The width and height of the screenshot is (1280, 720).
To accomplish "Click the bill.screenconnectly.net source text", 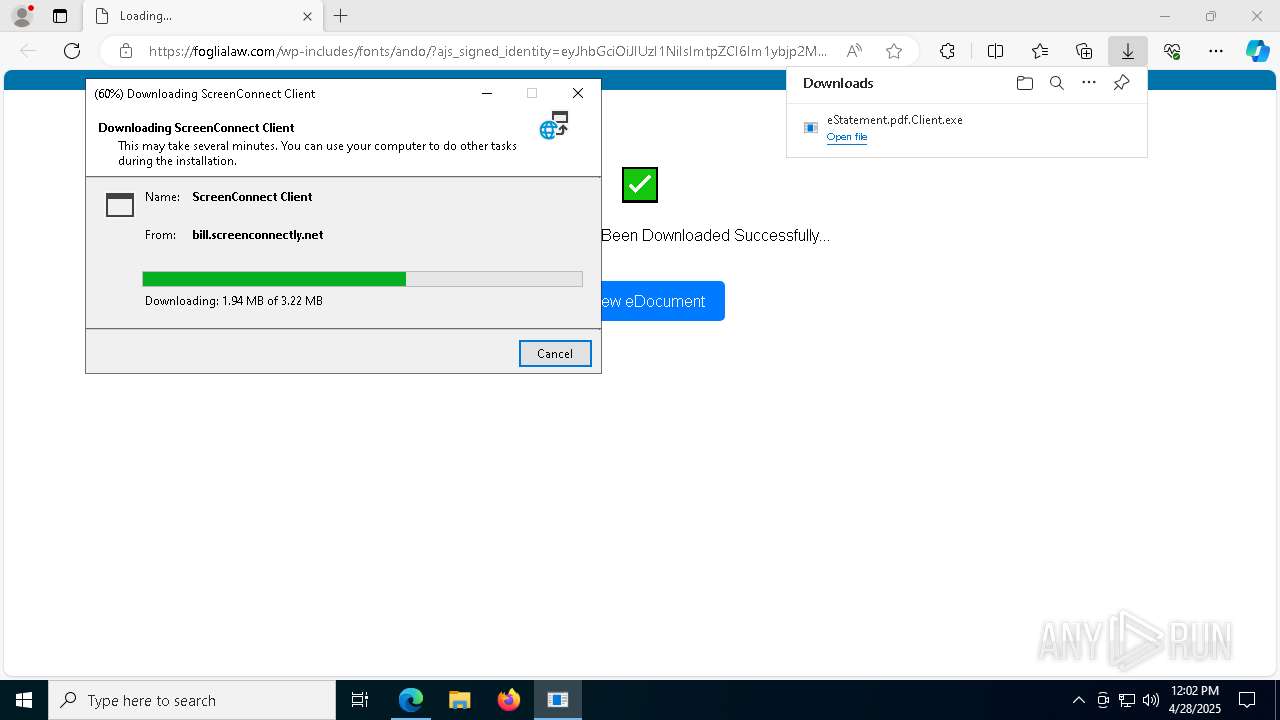I will [x=258, y=235].
